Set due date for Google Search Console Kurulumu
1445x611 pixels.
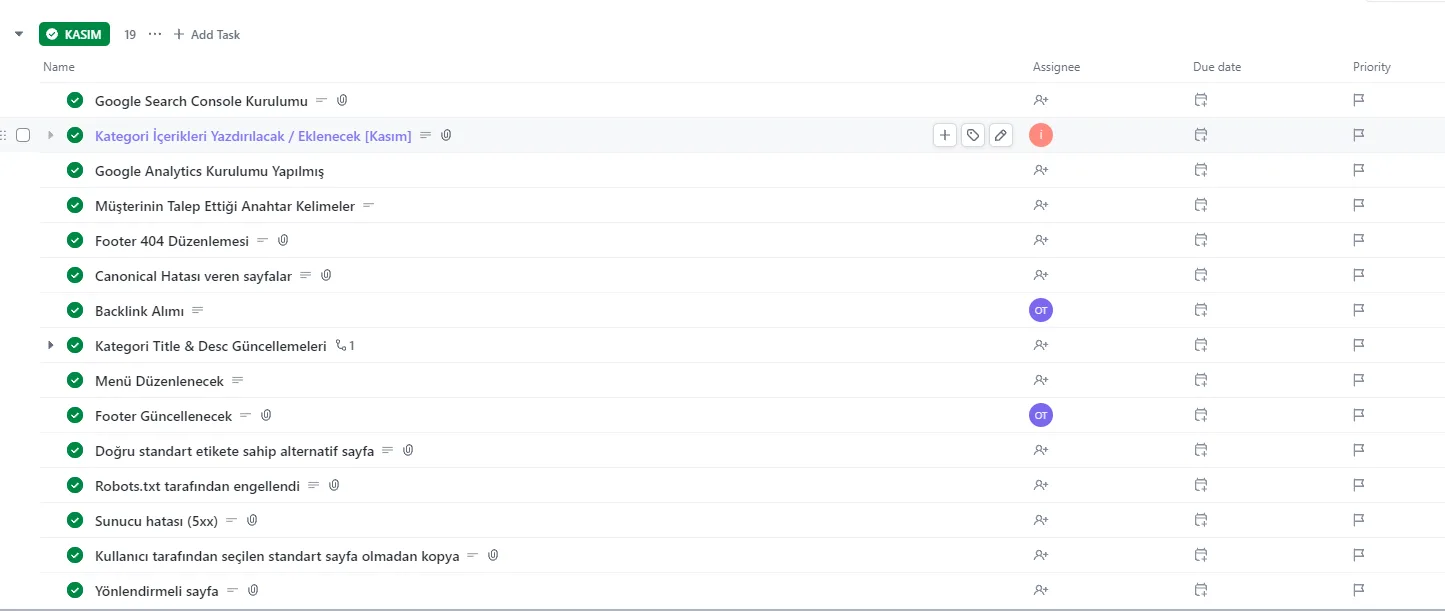click(x=1201, y=100)
